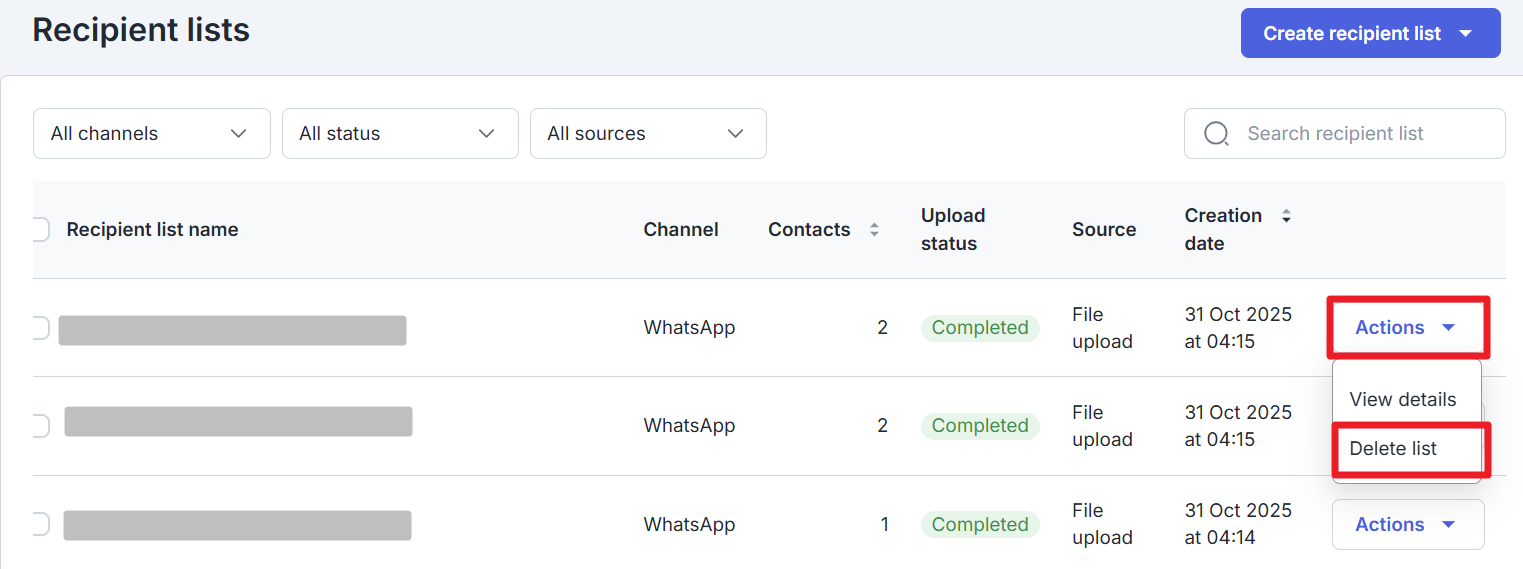Open Actions for the list created at 04:14
This screenshot has width=1523, height=569.
1406,524
